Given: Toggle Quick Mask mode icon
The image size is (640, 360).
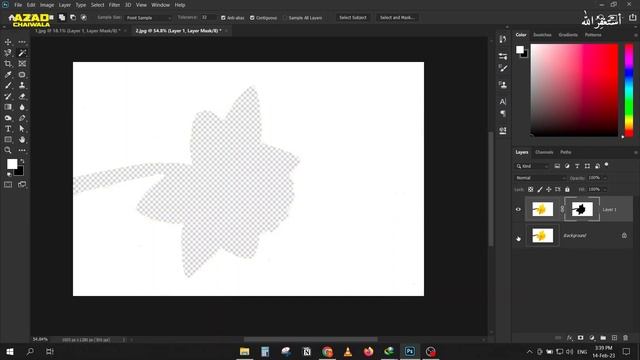Looking at the screenshot, I should (8, 184).
